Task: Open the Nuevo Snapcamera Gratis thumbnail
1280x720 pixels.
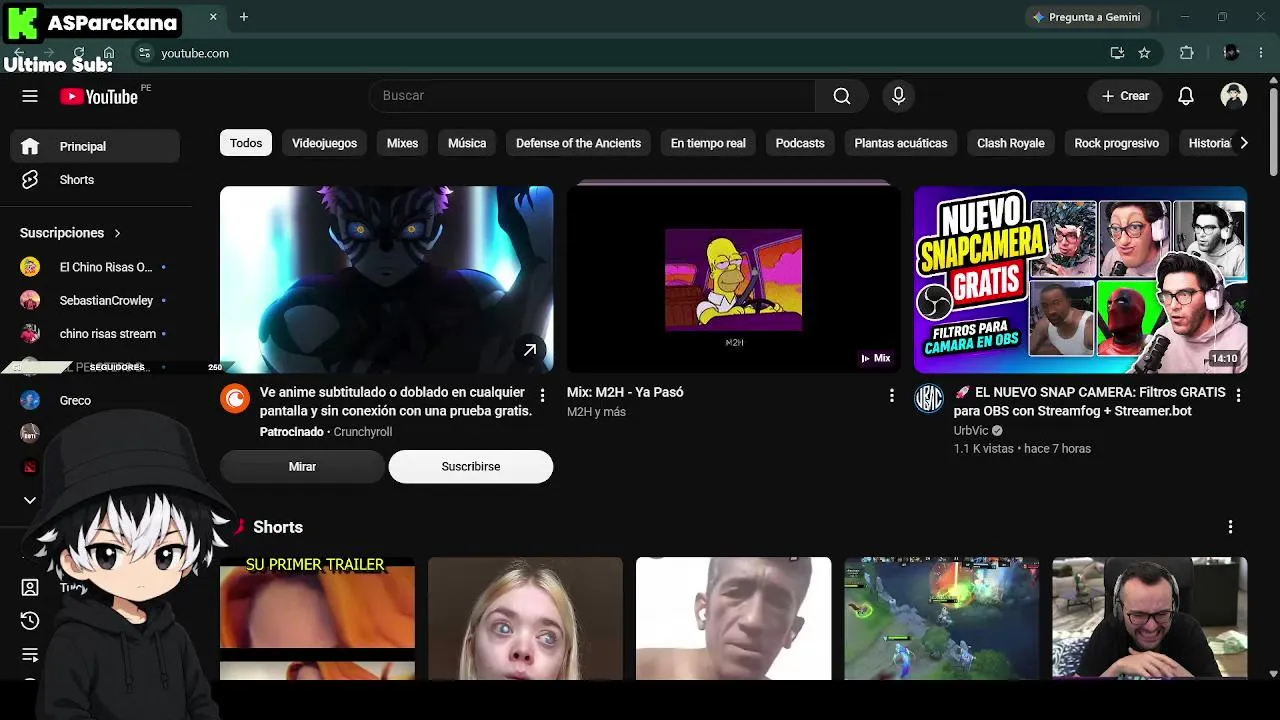Action: click(1080, 279)
